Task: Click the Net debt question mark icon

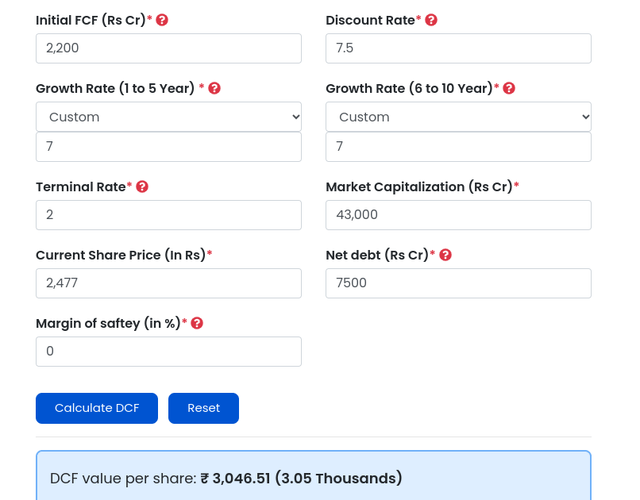Action: 445,255
